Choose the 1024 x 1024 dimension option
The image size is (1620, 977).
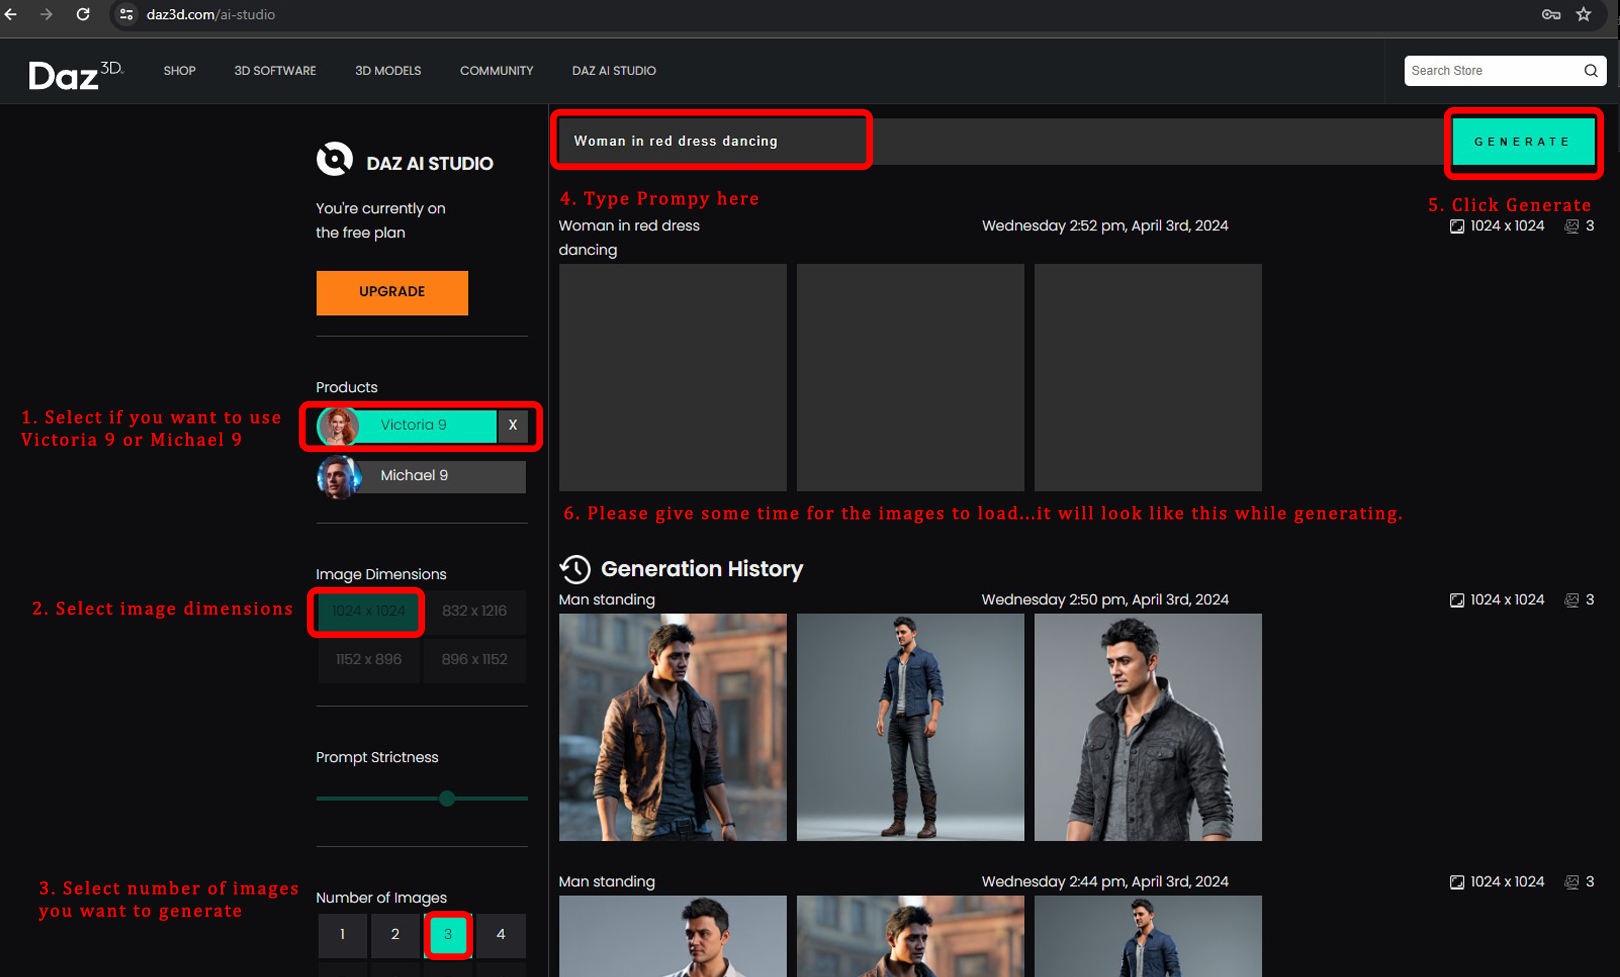369,611
